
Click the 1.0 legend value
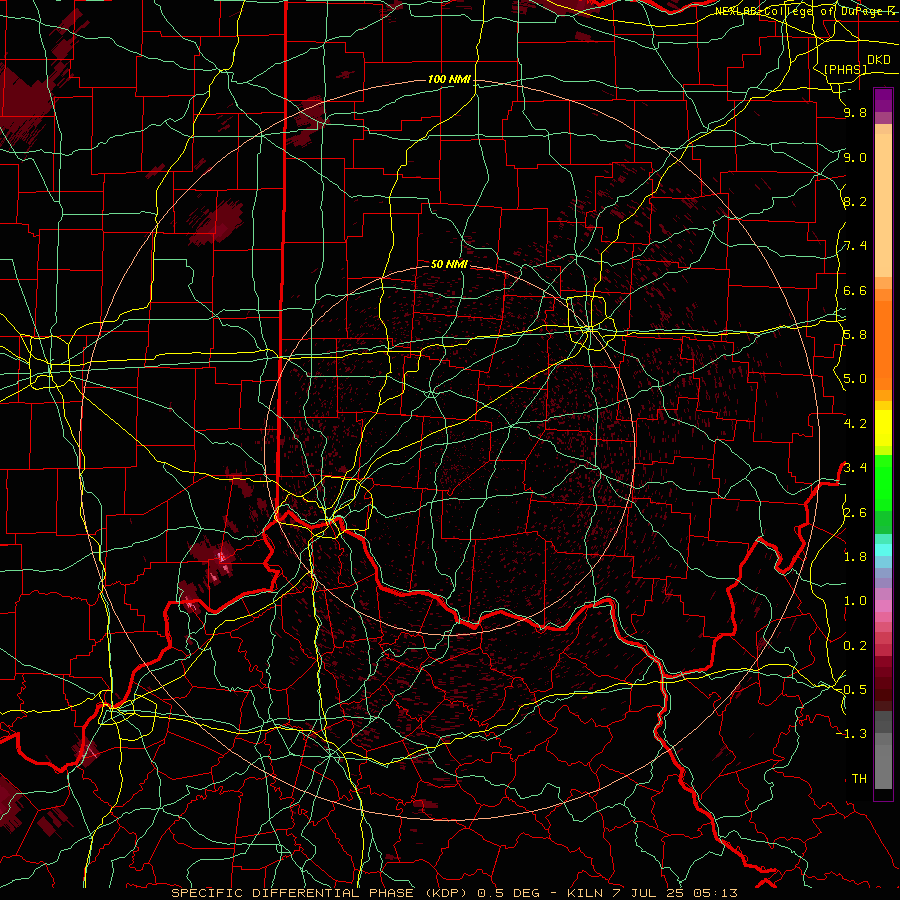(855, 600)
